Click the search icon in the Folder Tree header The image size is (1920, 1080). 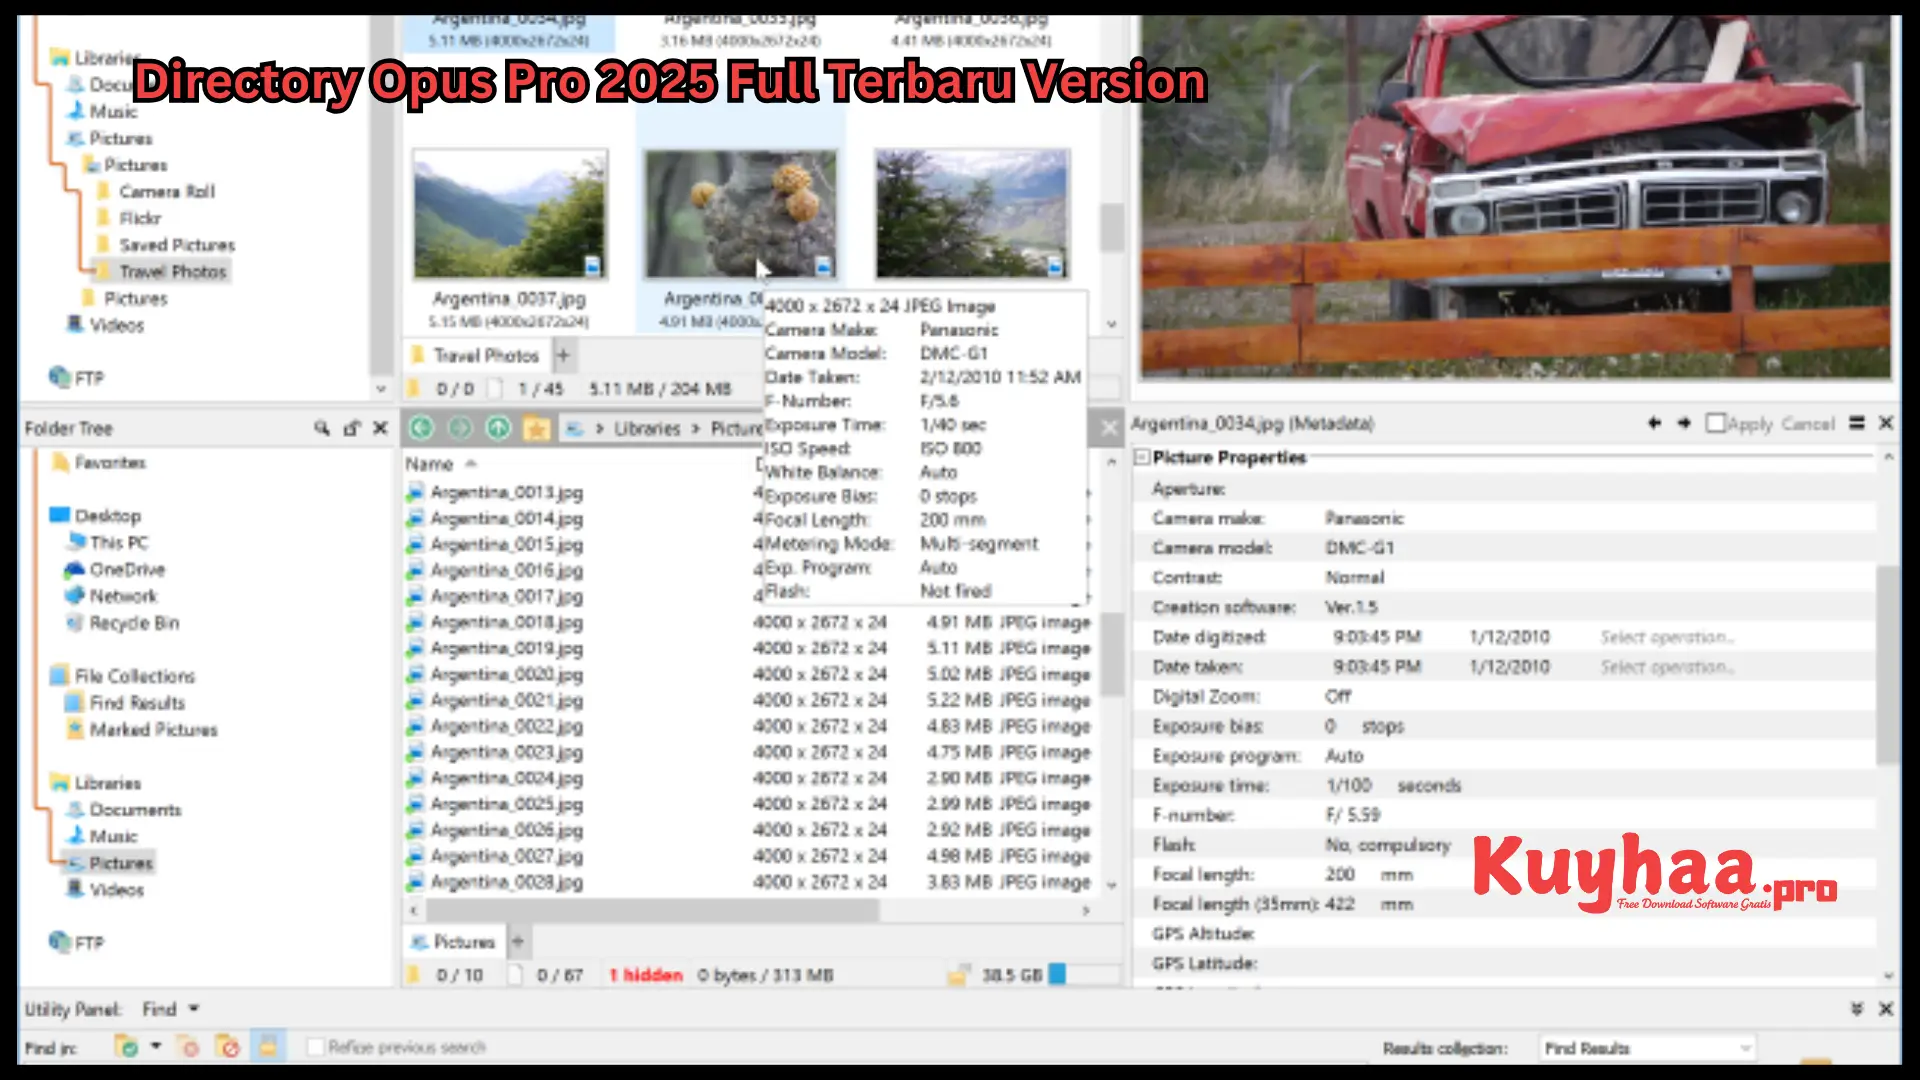(321, 428)
